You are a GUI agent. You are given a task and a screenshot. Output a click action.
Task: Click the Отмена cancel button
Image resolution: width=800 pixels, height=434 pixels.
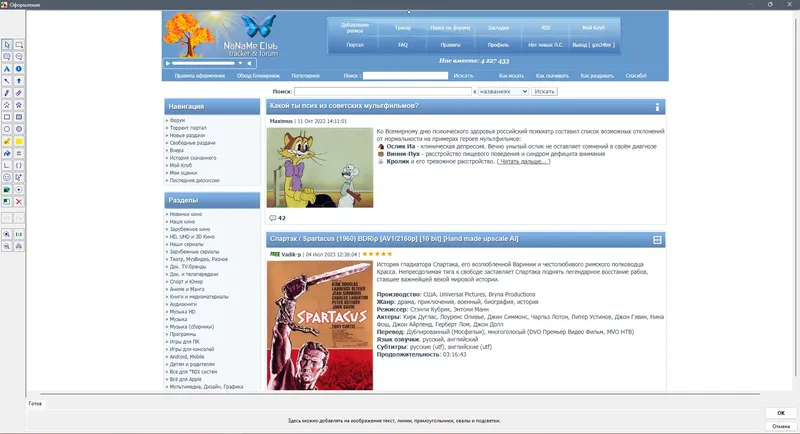[781, 426]
